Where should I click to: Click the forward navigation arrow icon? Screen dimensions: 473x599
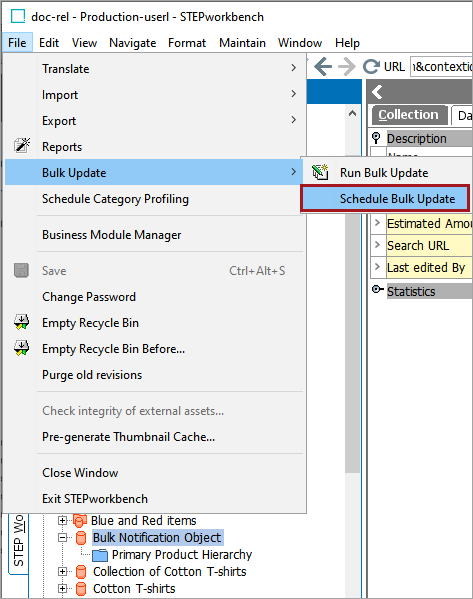(347, 67)
